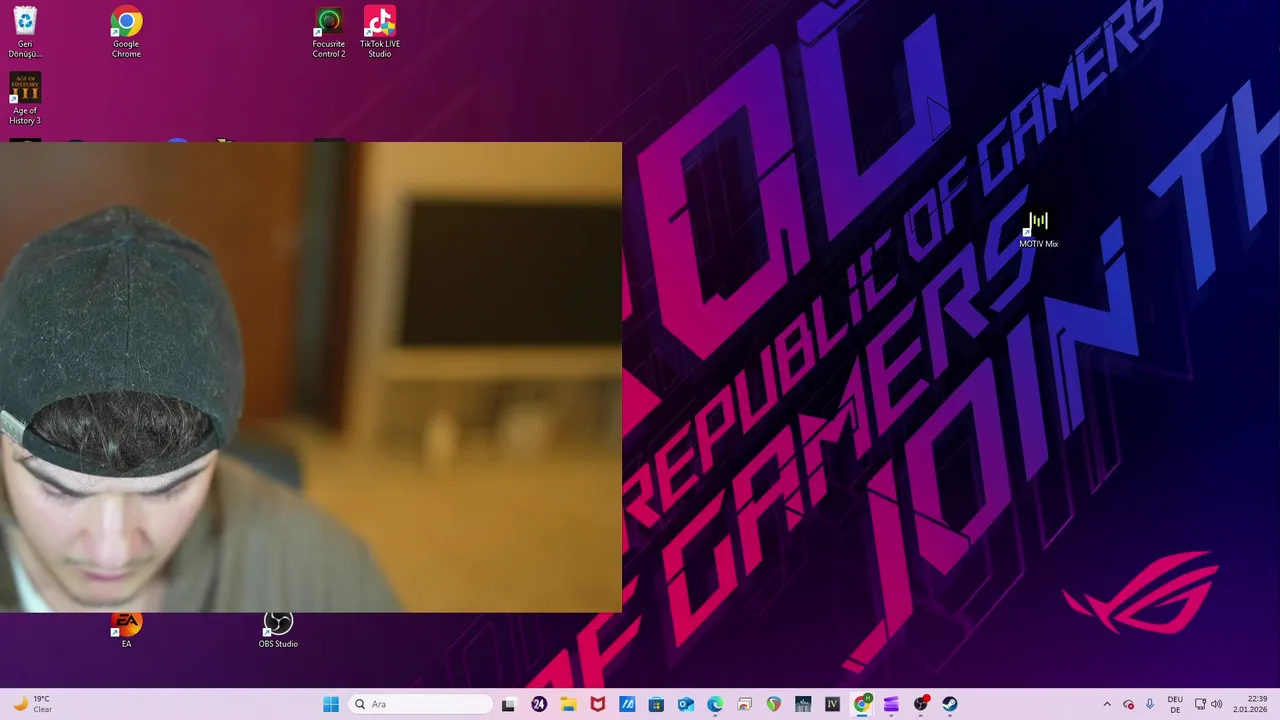Viewport: 1280px width, 720px height.
Task: Open TikTok LIVE Studio desktop shortcut
Action: [380, 32]
